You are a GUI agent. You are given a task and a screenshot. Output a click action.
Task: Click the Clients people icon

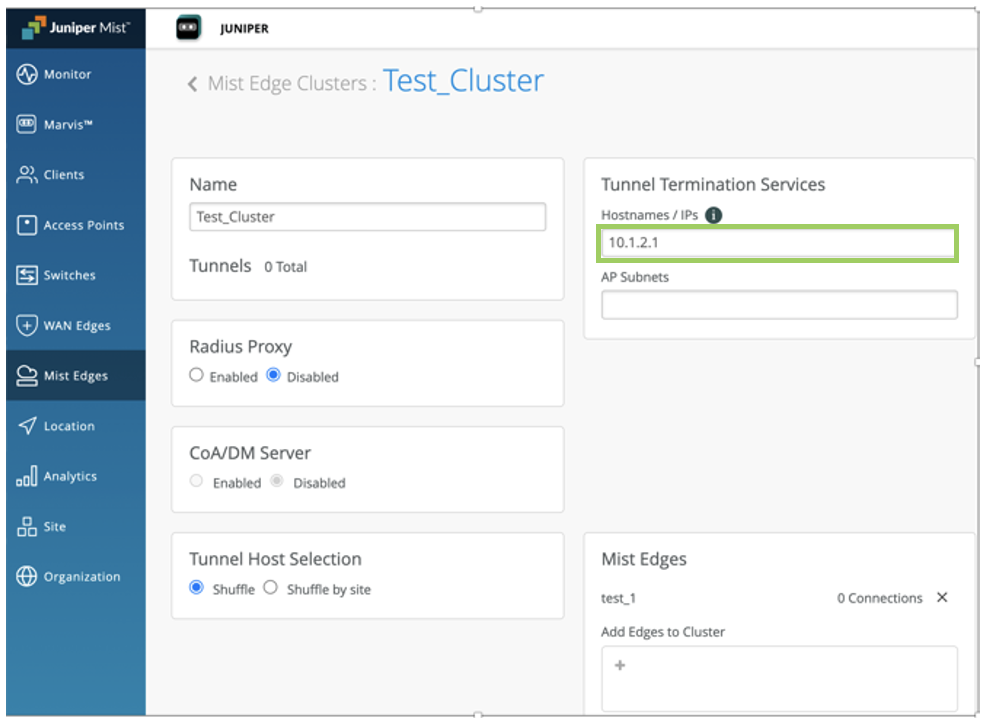tap(27, 175)
